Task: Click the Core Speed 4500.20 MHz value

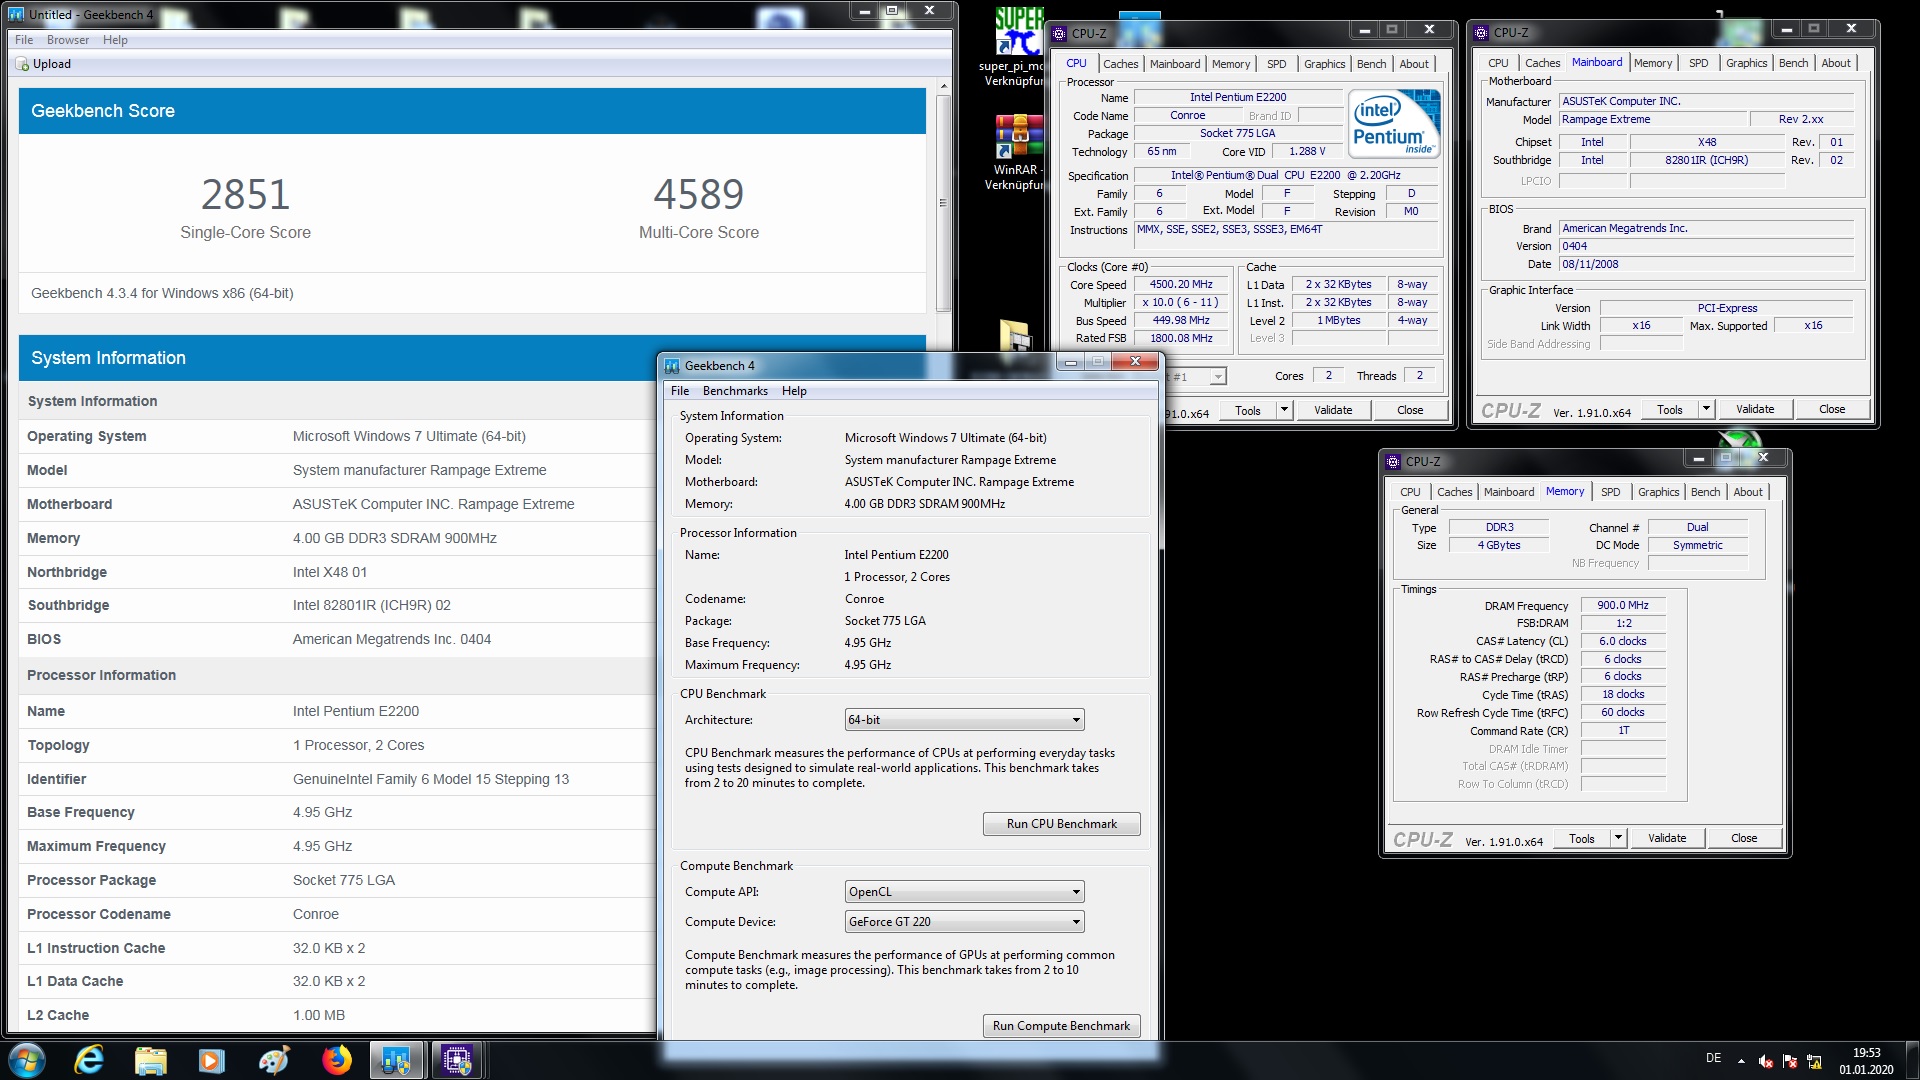Action: [1180, 285]
